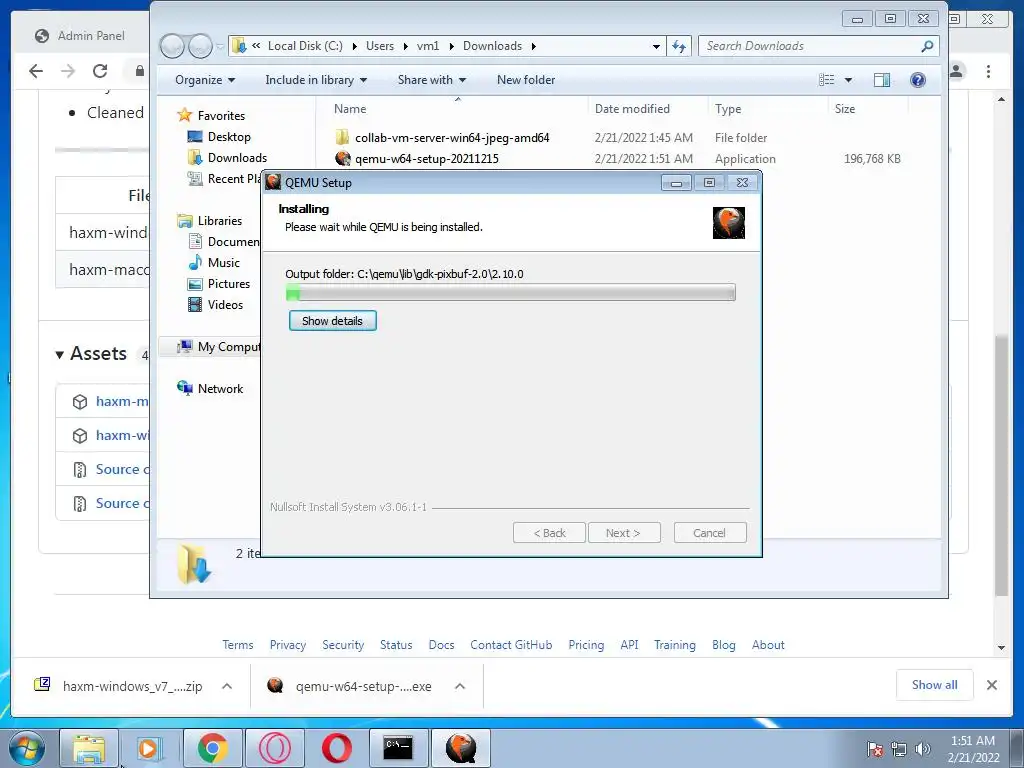Select Downloads in the navigation pane
Screen dimensions: 1024x768
237,157
